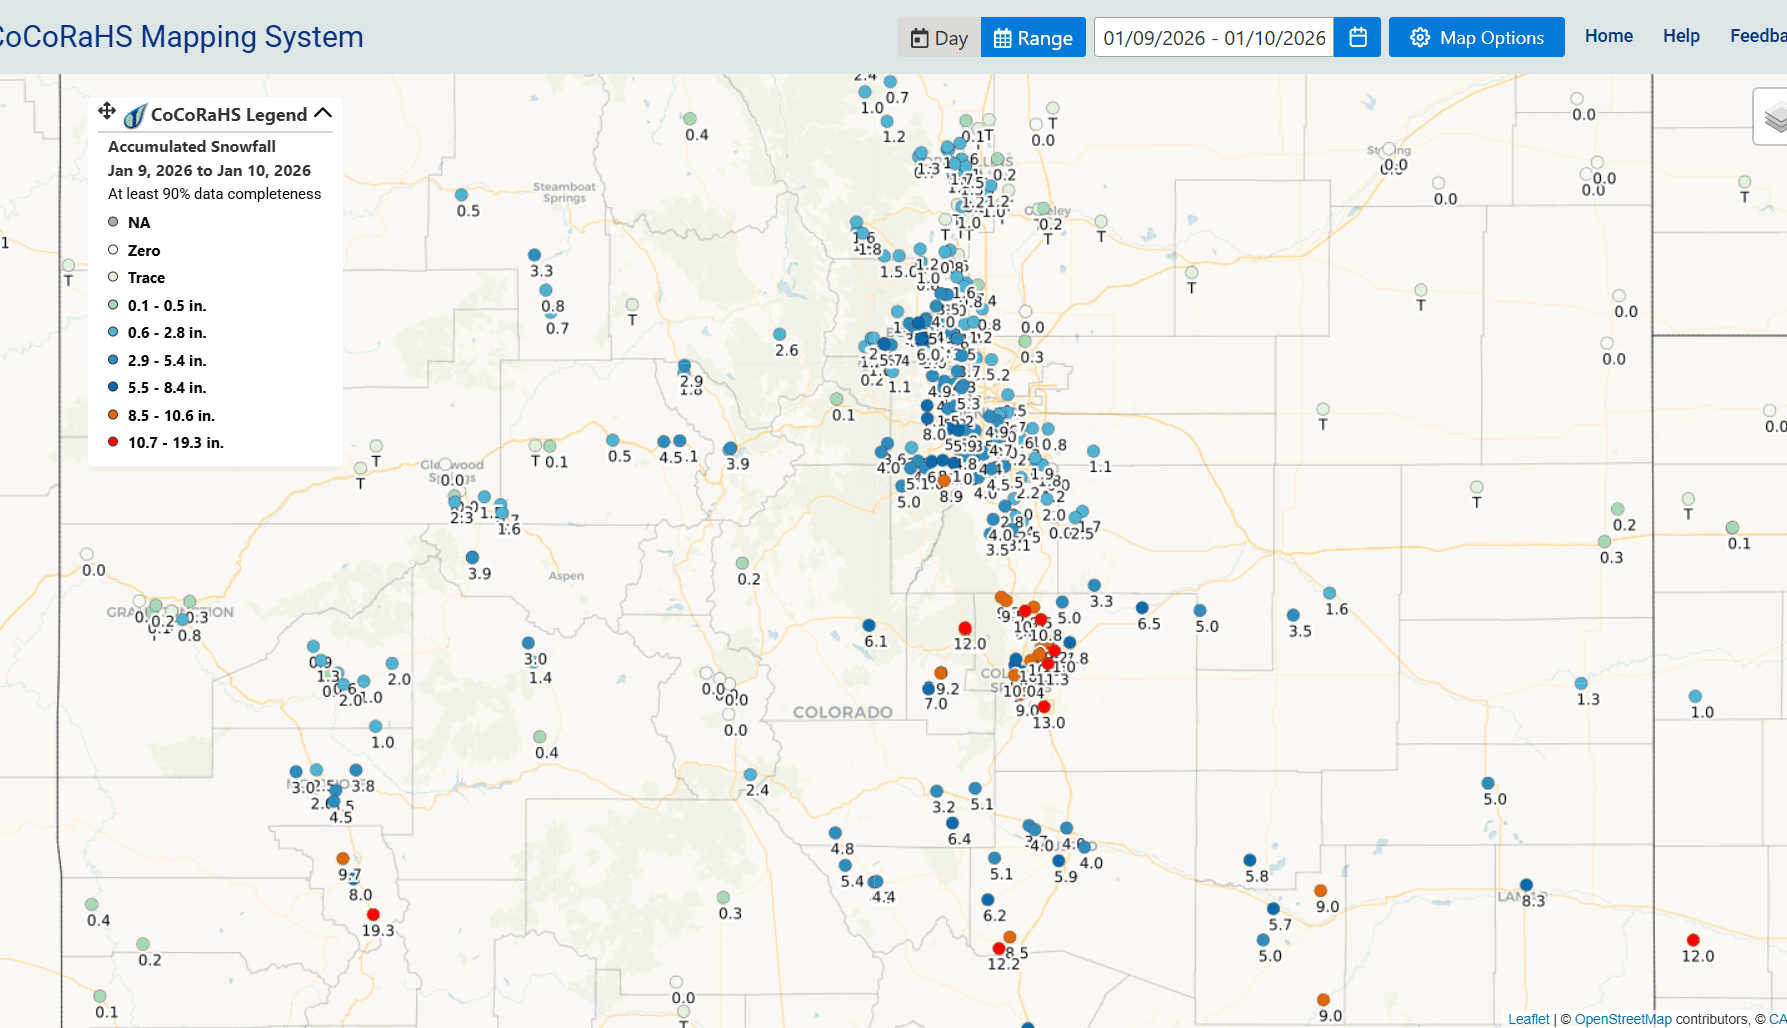Viewport: 1787px width, 1028px height.
Task: Select the 1.3 marker in eastern plains
Action: coord(1581,683)
